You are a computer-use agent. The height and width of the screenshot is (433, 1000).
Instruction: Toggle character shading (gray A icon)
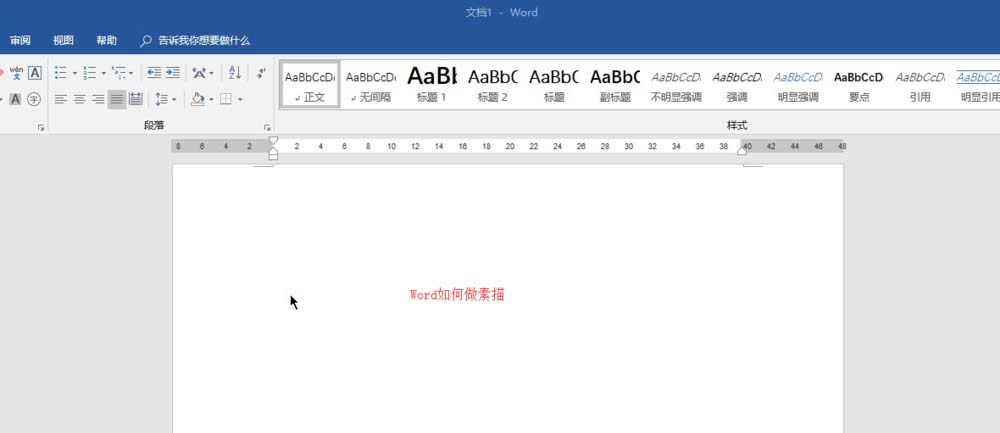point(15,99)
